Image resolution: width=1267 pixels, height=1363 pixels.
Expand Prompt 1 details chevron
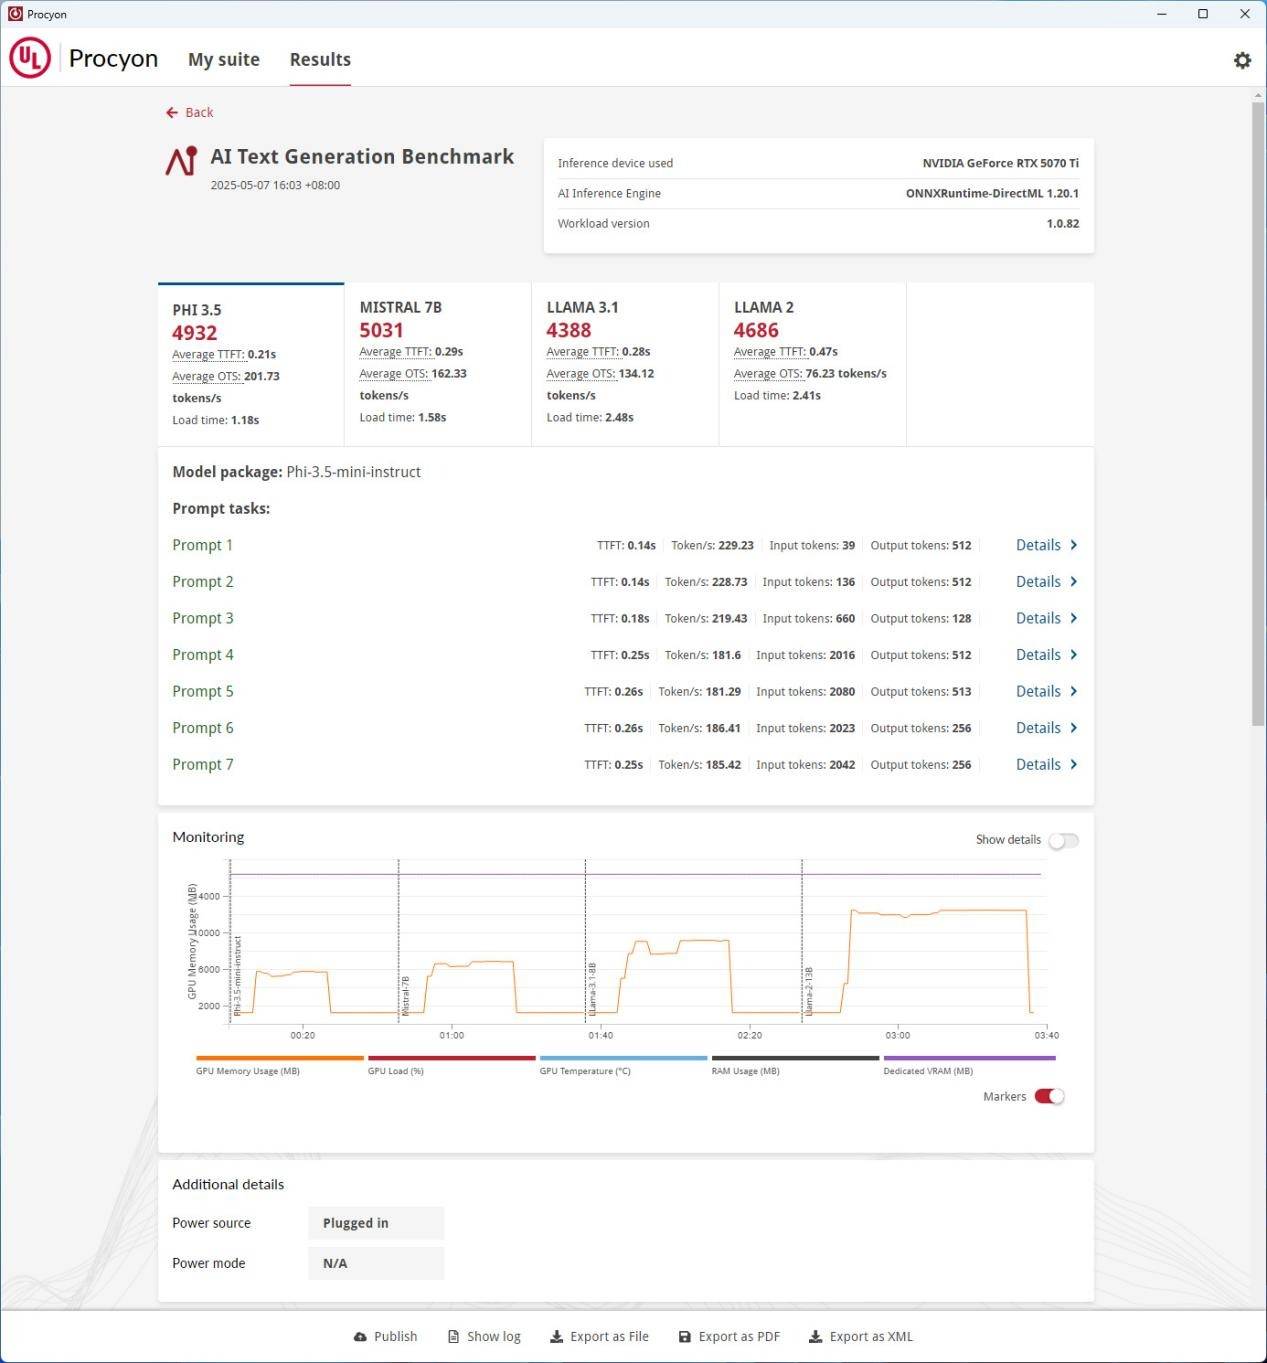[1073, 545]
